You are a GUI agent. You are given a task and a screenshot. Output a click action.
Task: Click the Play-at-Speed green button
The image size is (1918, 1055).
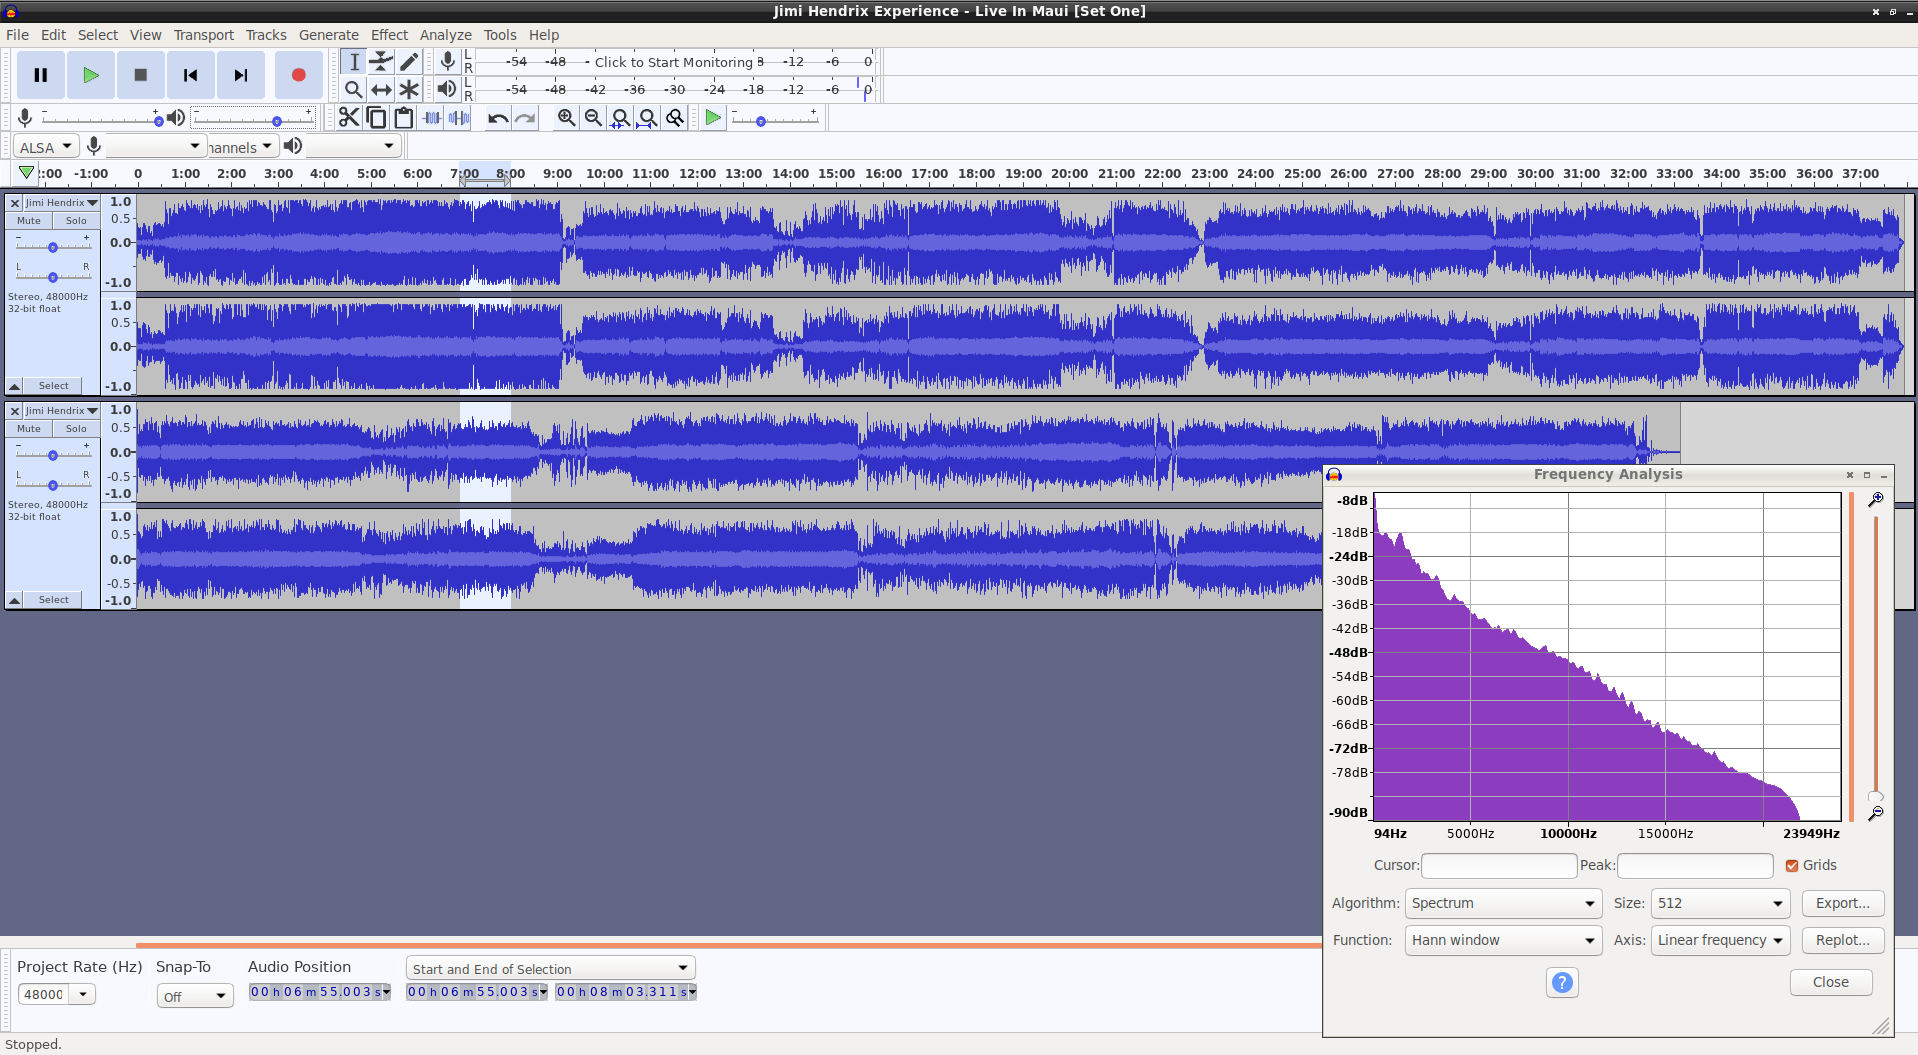[x=713, y=118]
